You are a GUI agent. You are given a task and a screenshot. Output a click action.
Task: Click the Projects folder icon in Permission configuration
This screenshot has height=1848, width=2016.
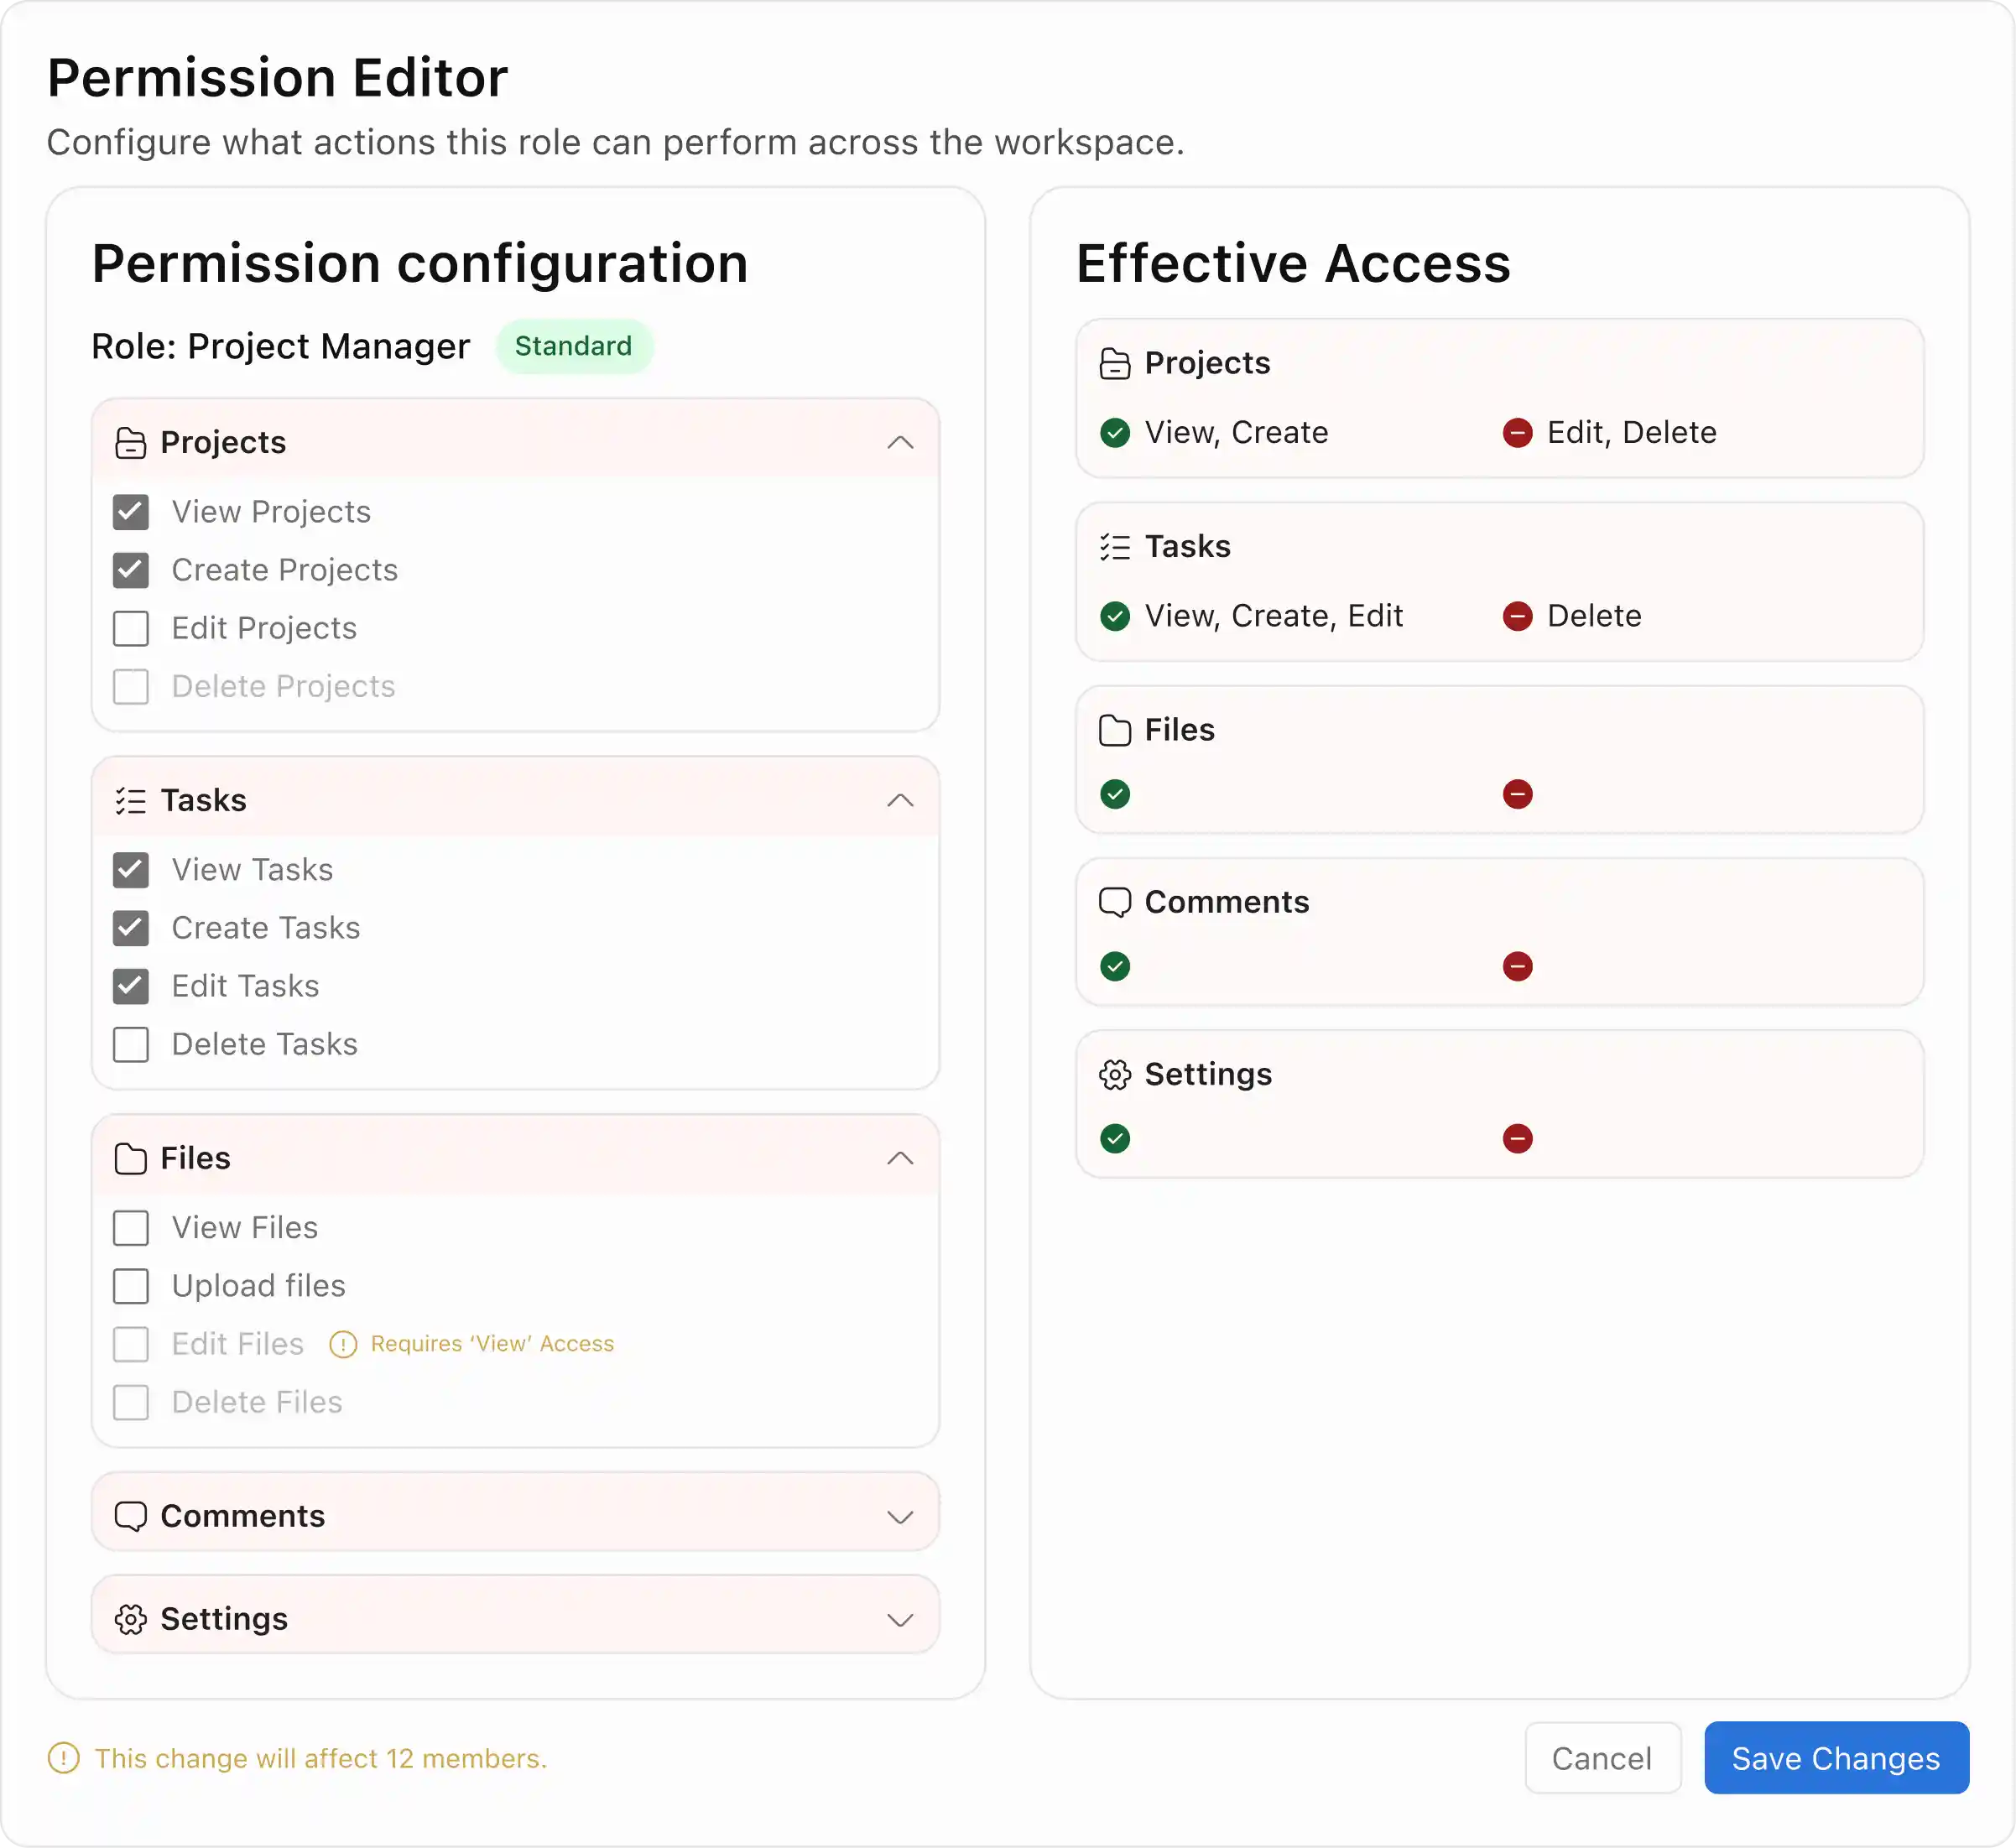click(130, 443)
